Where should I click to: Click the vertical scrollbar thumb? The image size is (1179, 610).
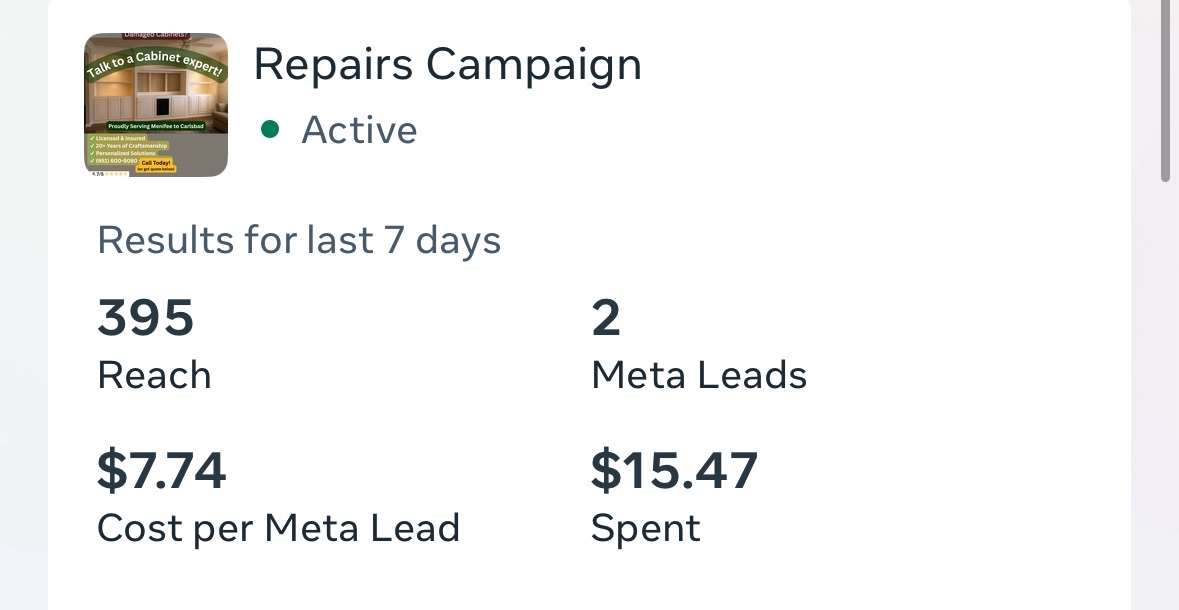coord(1165,90)
